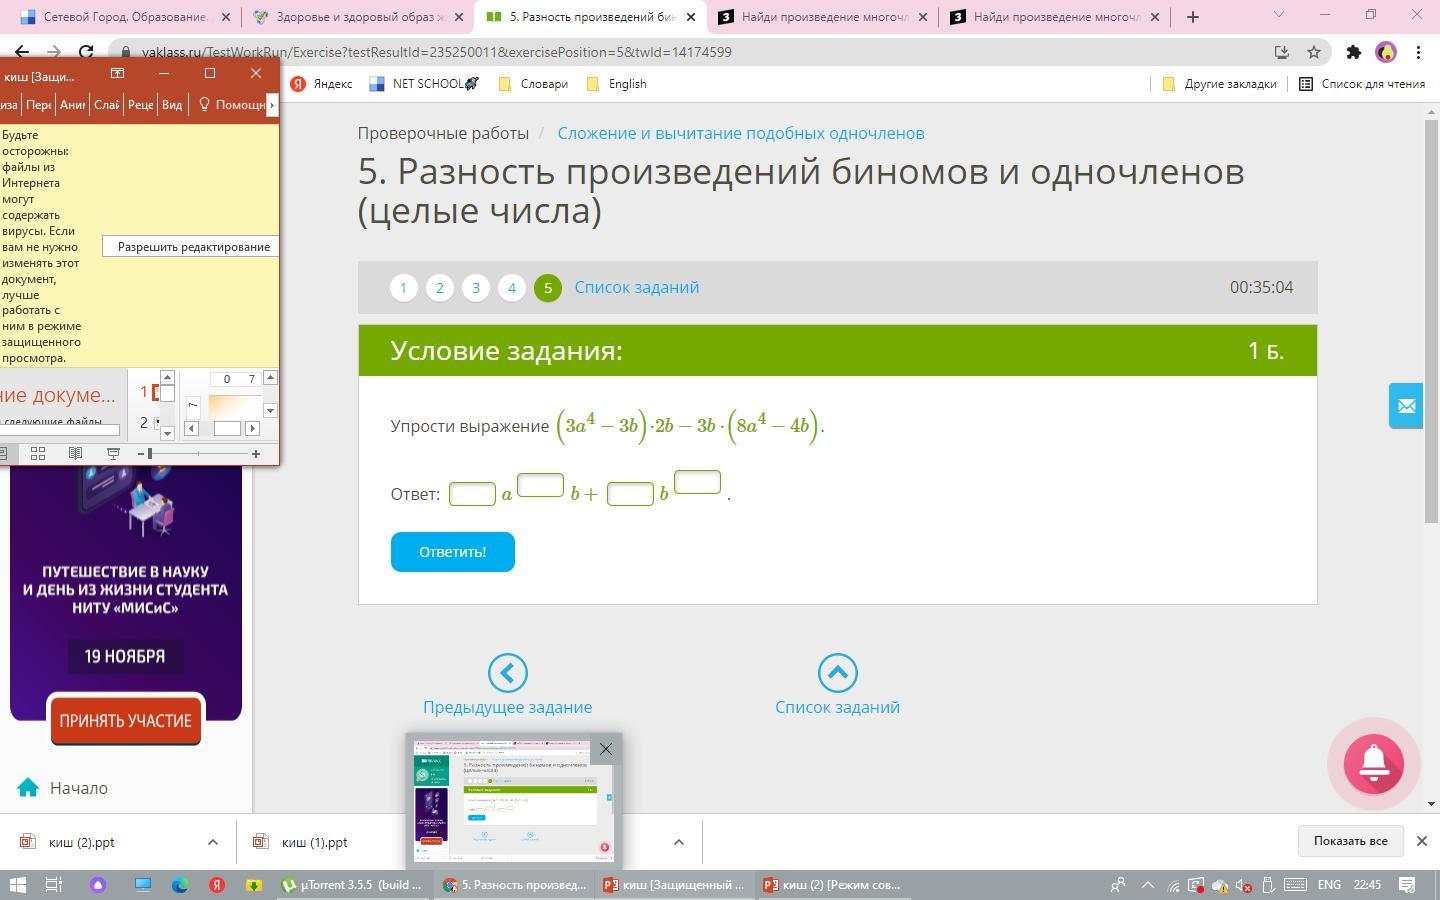Adjust the PowerPoint zoom slider handle
The height and width of the screenshot is (900, 1440).
[150, 454]
